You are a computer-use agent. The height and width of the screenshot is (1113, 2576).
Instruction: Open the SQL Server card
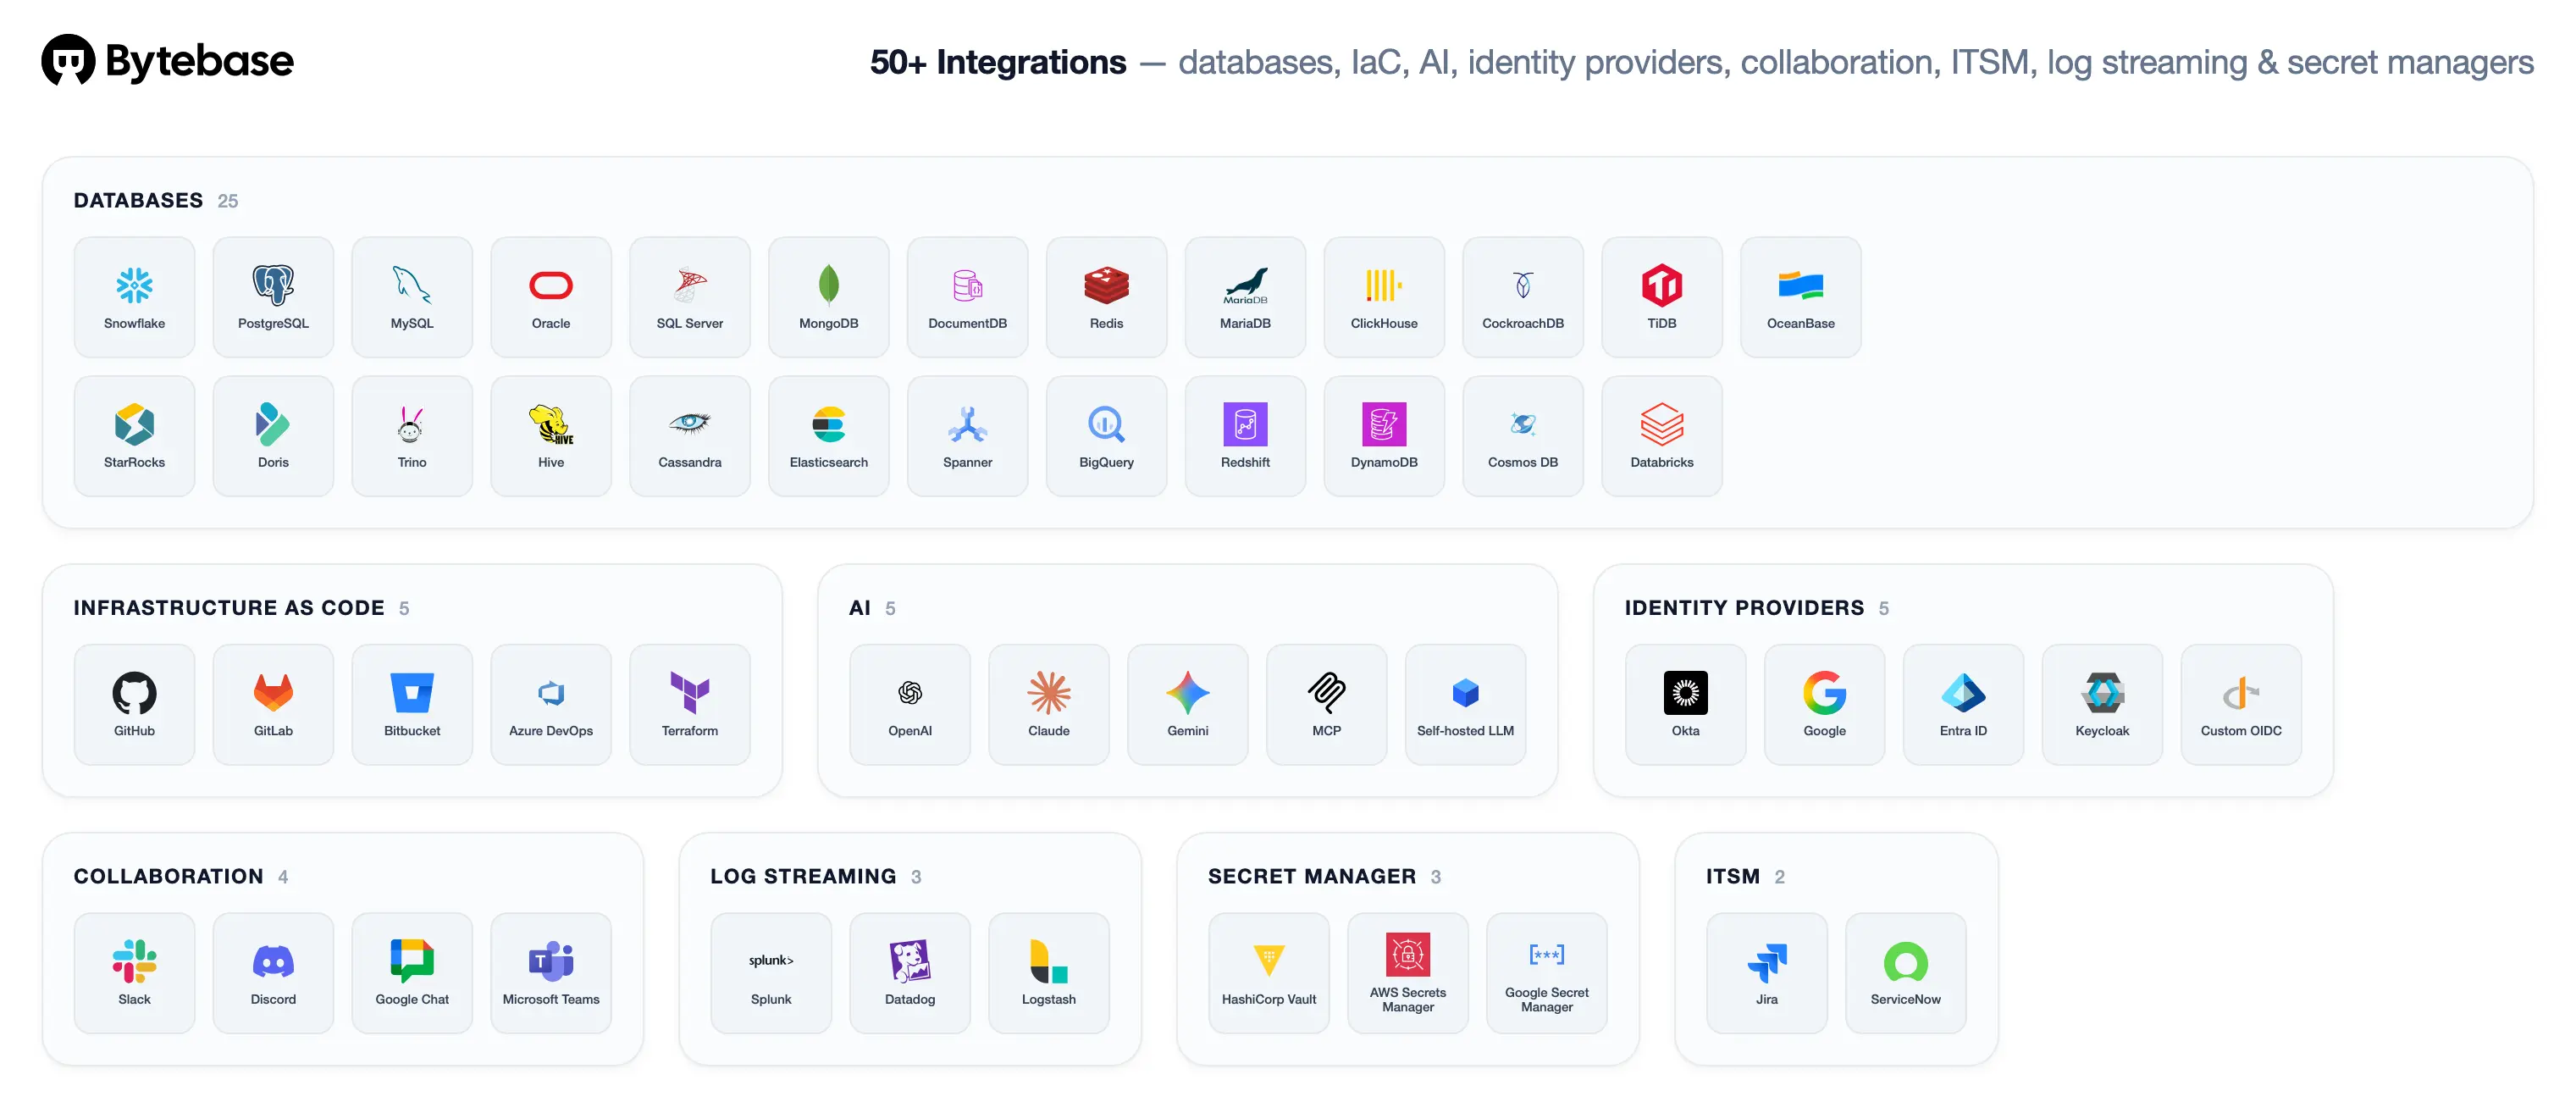690,297
